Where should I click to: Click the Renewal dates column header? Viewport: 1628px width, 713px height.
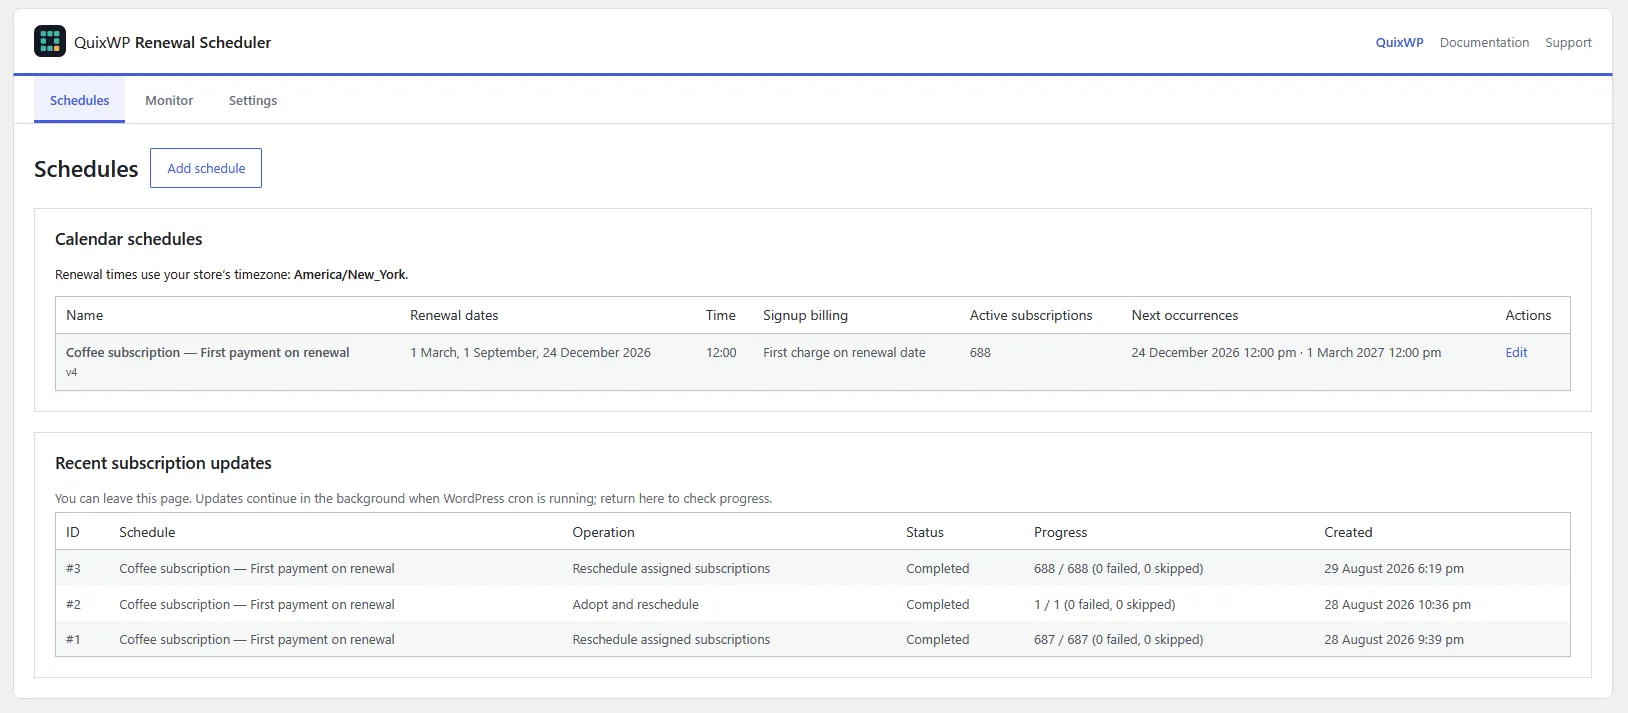(454, 315)
